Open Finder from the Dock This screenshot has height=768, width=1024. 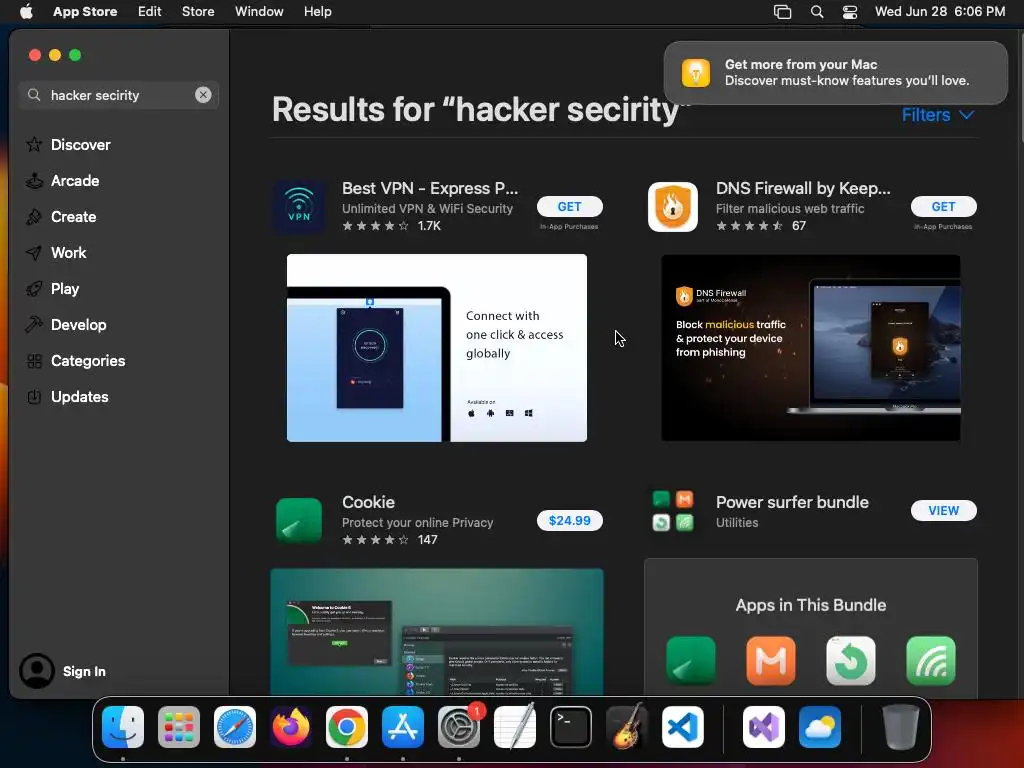click(x=123, y=727)
